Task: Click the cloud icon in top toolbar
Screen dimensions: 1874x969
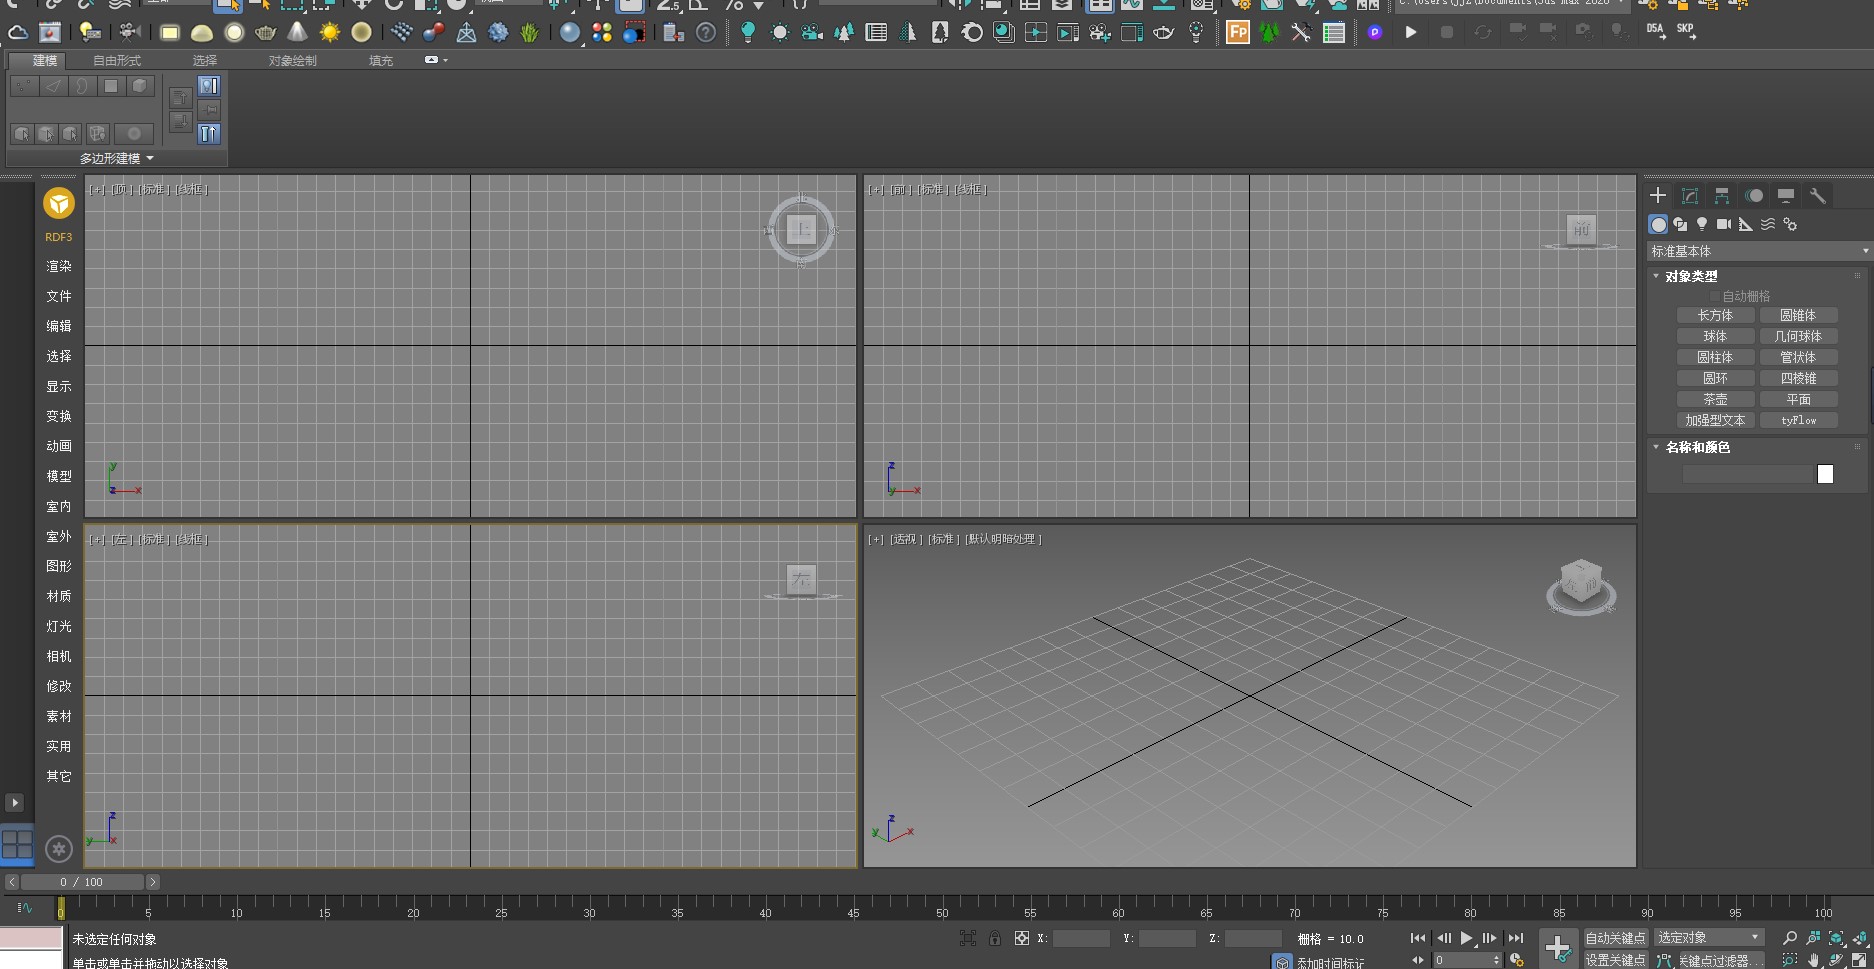Action: point(17,33)
